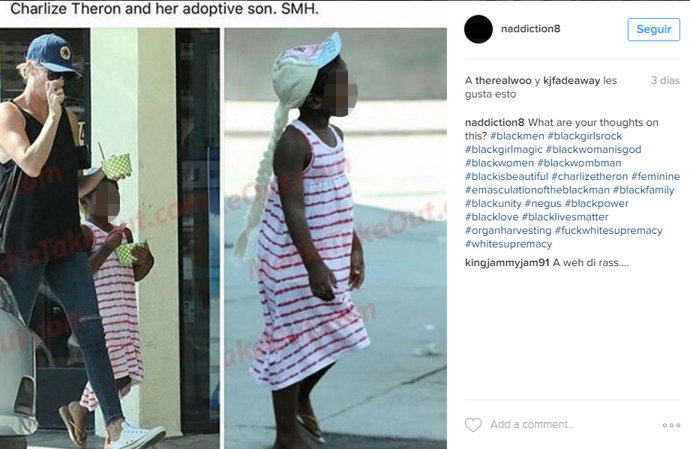Open kingjammyjam91 commenter profile
The width and height of the screenshot is (690, 449).
point(507,263)
